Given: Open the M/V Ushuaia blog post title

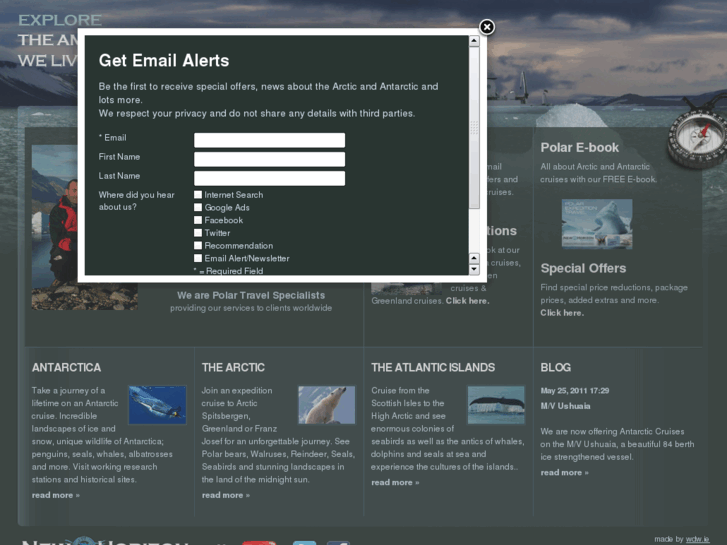Looking at the screenshot, I should [565, 406].
